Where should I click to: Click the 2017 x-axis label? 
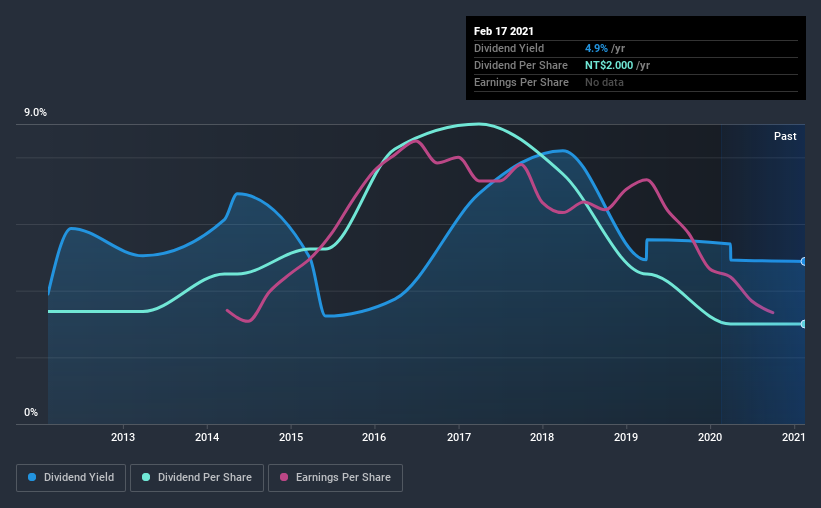pos(459,437)
